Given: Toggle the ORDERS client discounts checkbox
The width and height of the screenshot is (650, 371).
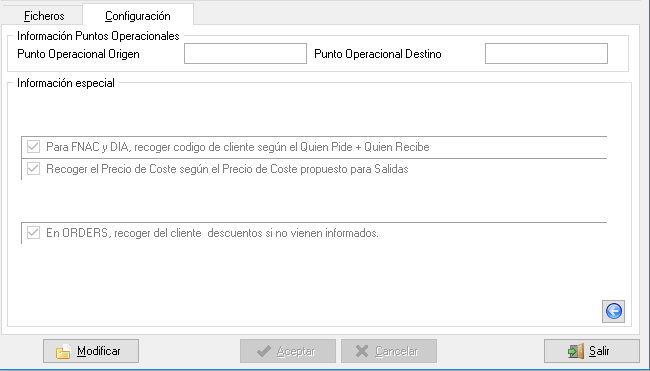Looking at the screenshot, I should pyautogui.click(x=33, y=233).
